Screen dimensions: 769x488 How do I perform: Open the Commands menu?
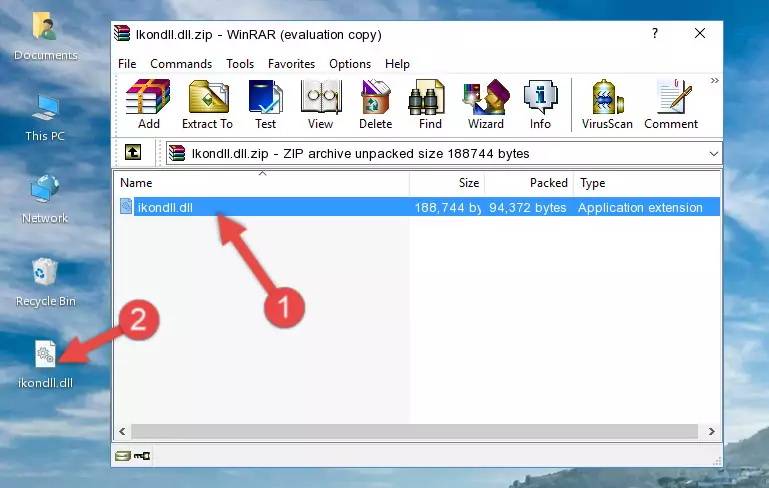[181, 64]
